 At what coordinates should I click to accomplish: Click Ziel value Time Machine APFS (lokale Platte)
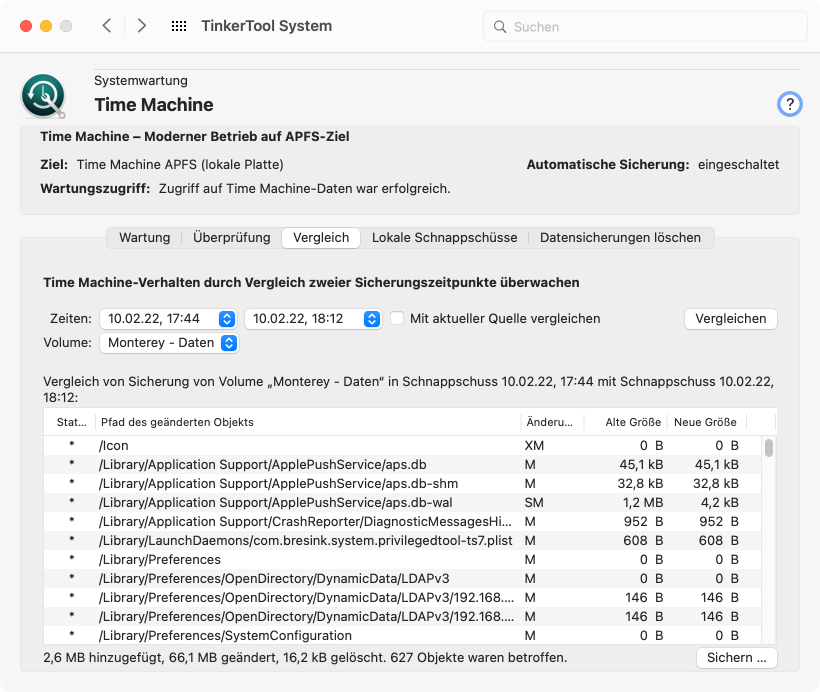click(x=180, y=165)
